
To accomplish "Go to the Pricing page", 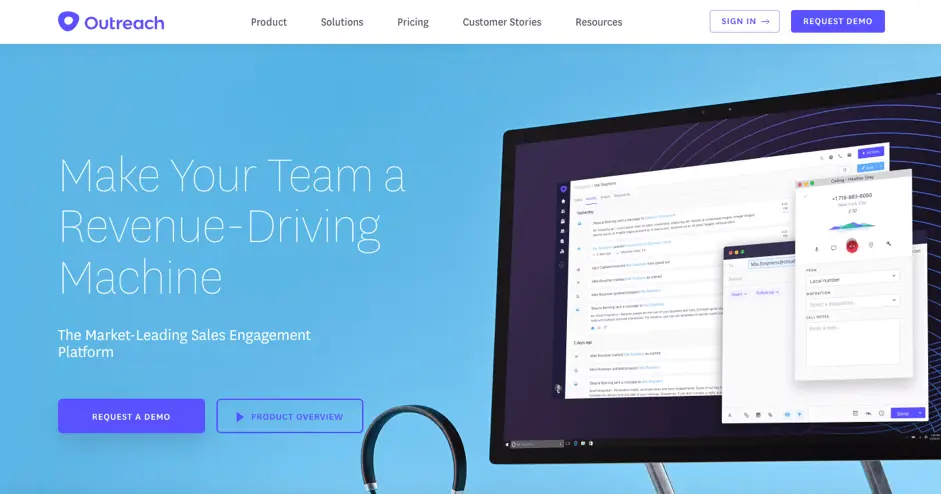I will coord(413,22).
